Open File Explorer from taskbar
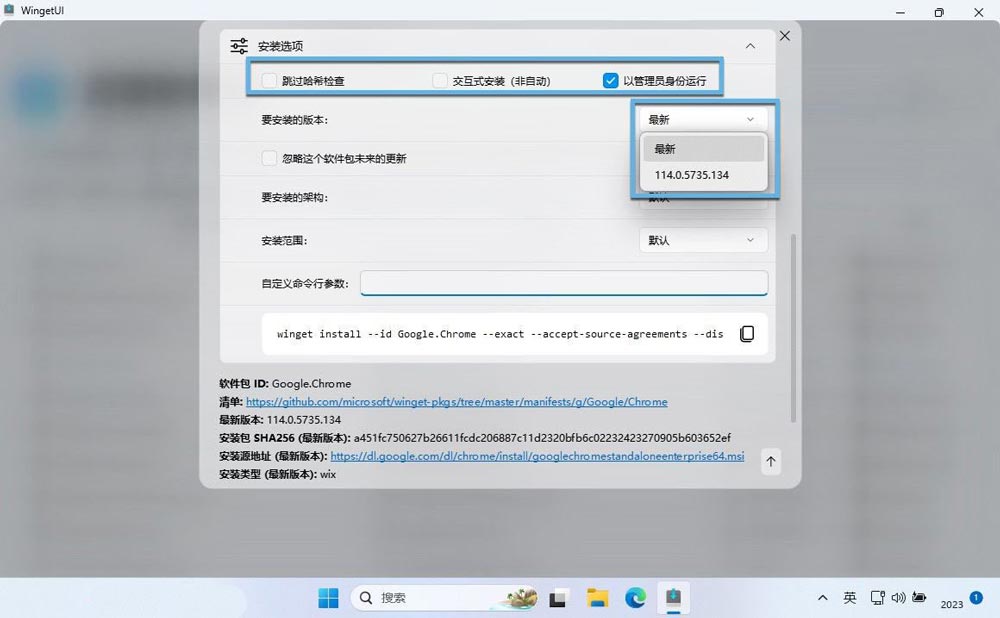Image resolution: width=1000 pixels, height=618 pixels. point(598,598)
